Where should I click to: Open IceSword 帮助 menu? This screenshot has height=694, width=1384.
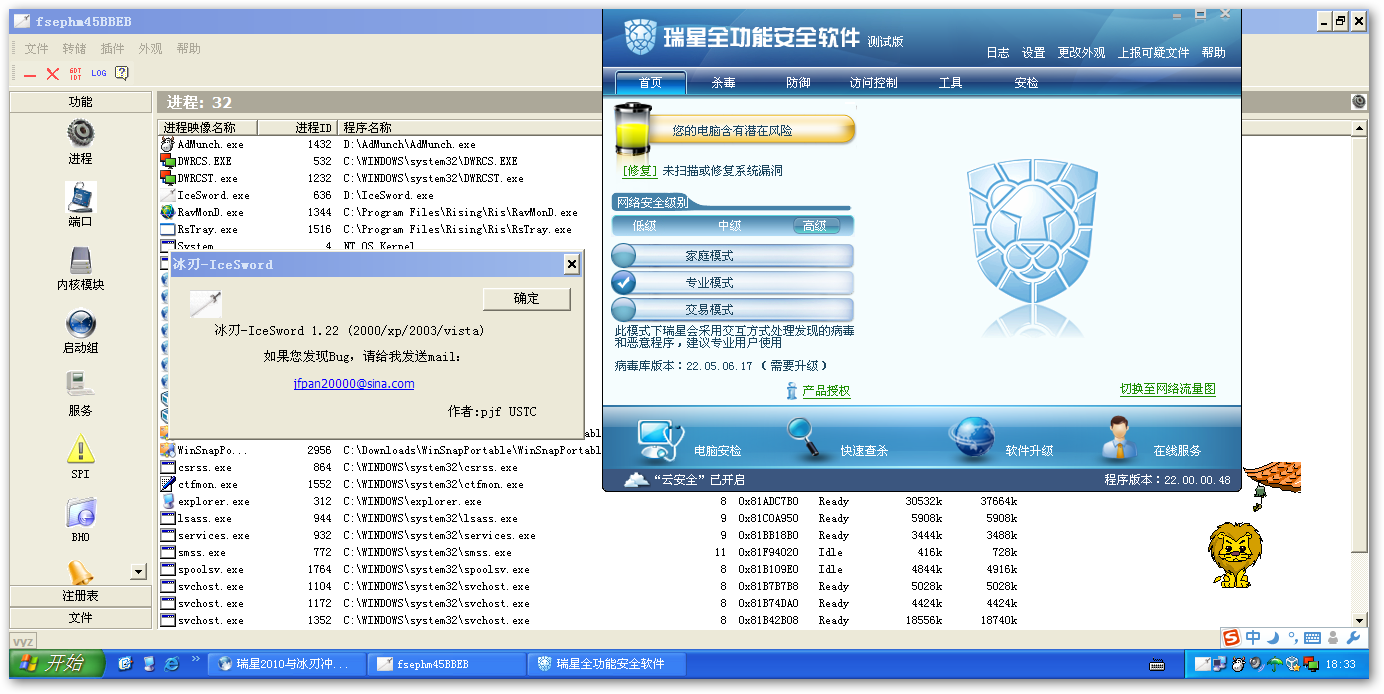(x=189, y=49)
